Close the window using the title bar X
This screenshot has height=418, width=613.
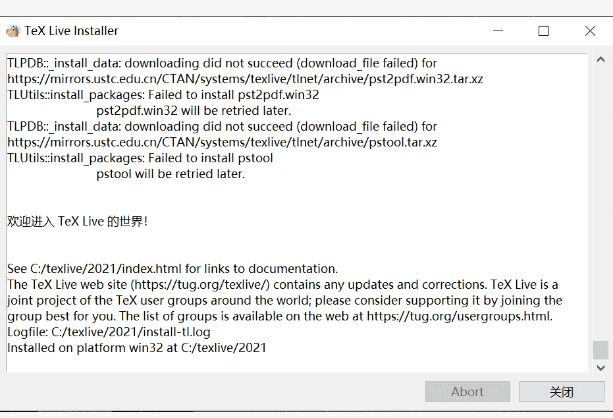pos(589,31)
